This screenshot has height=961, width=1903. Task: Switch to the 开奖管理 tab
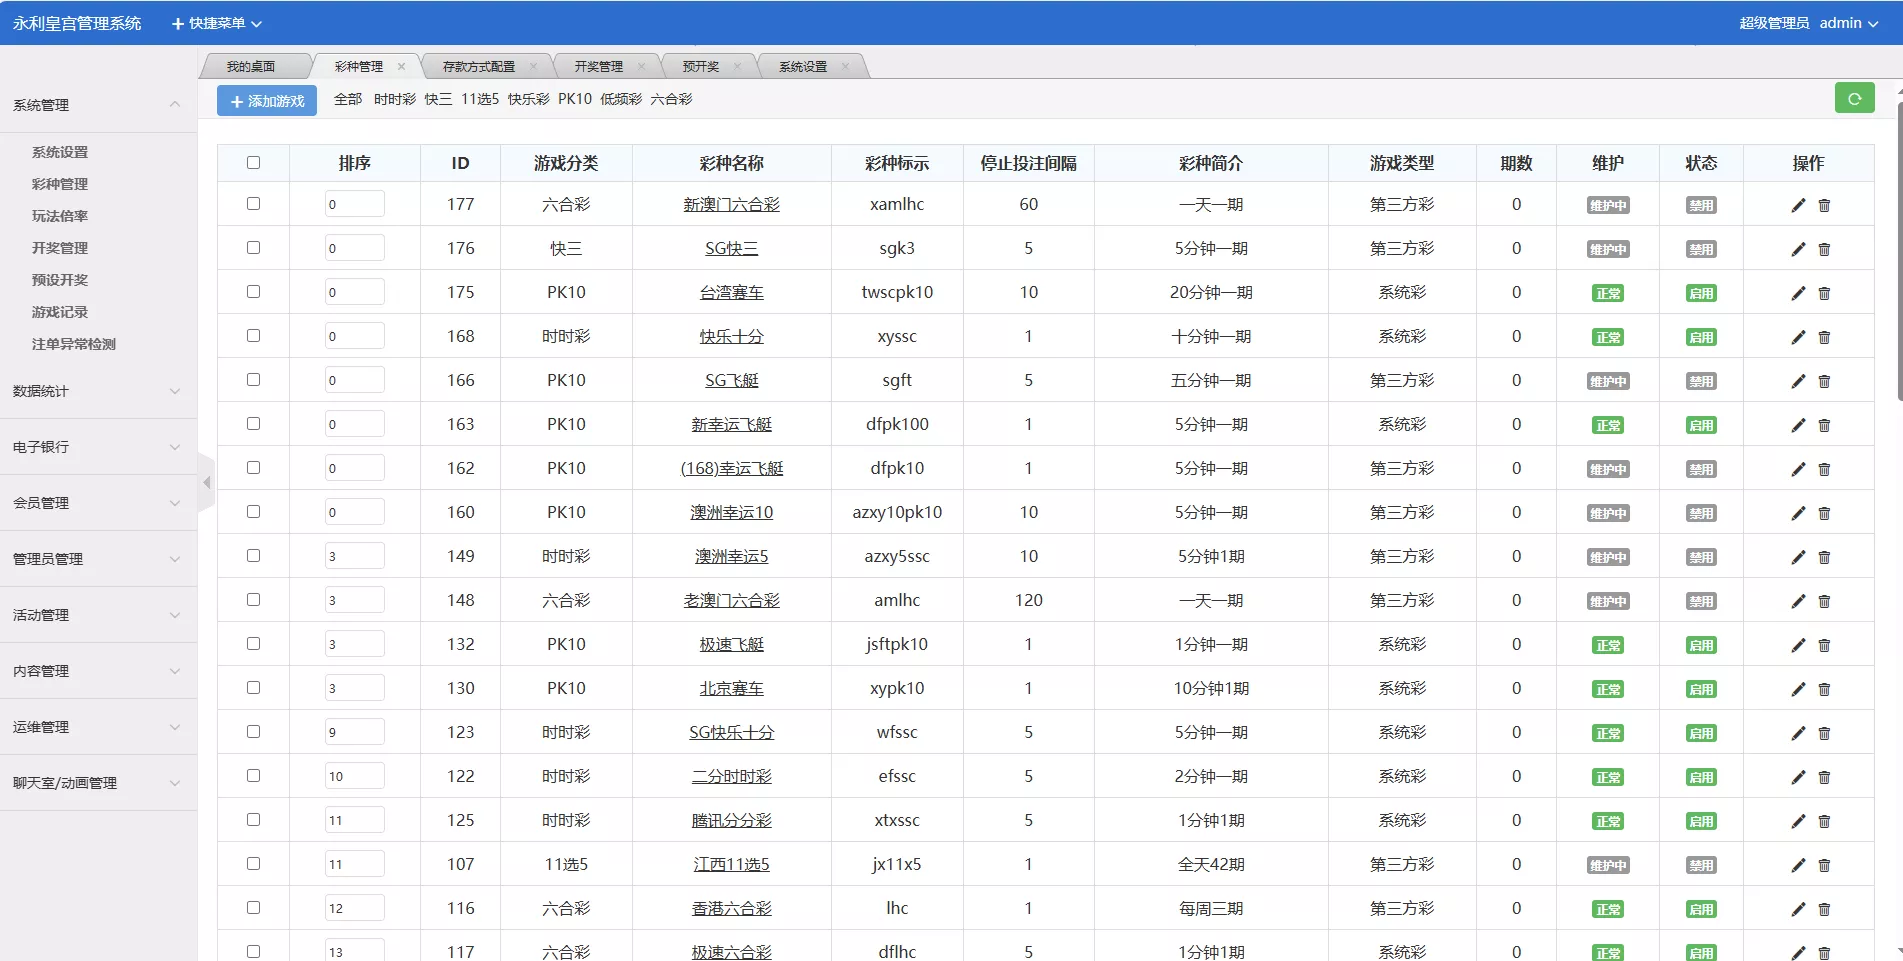(x=598, y=67)
